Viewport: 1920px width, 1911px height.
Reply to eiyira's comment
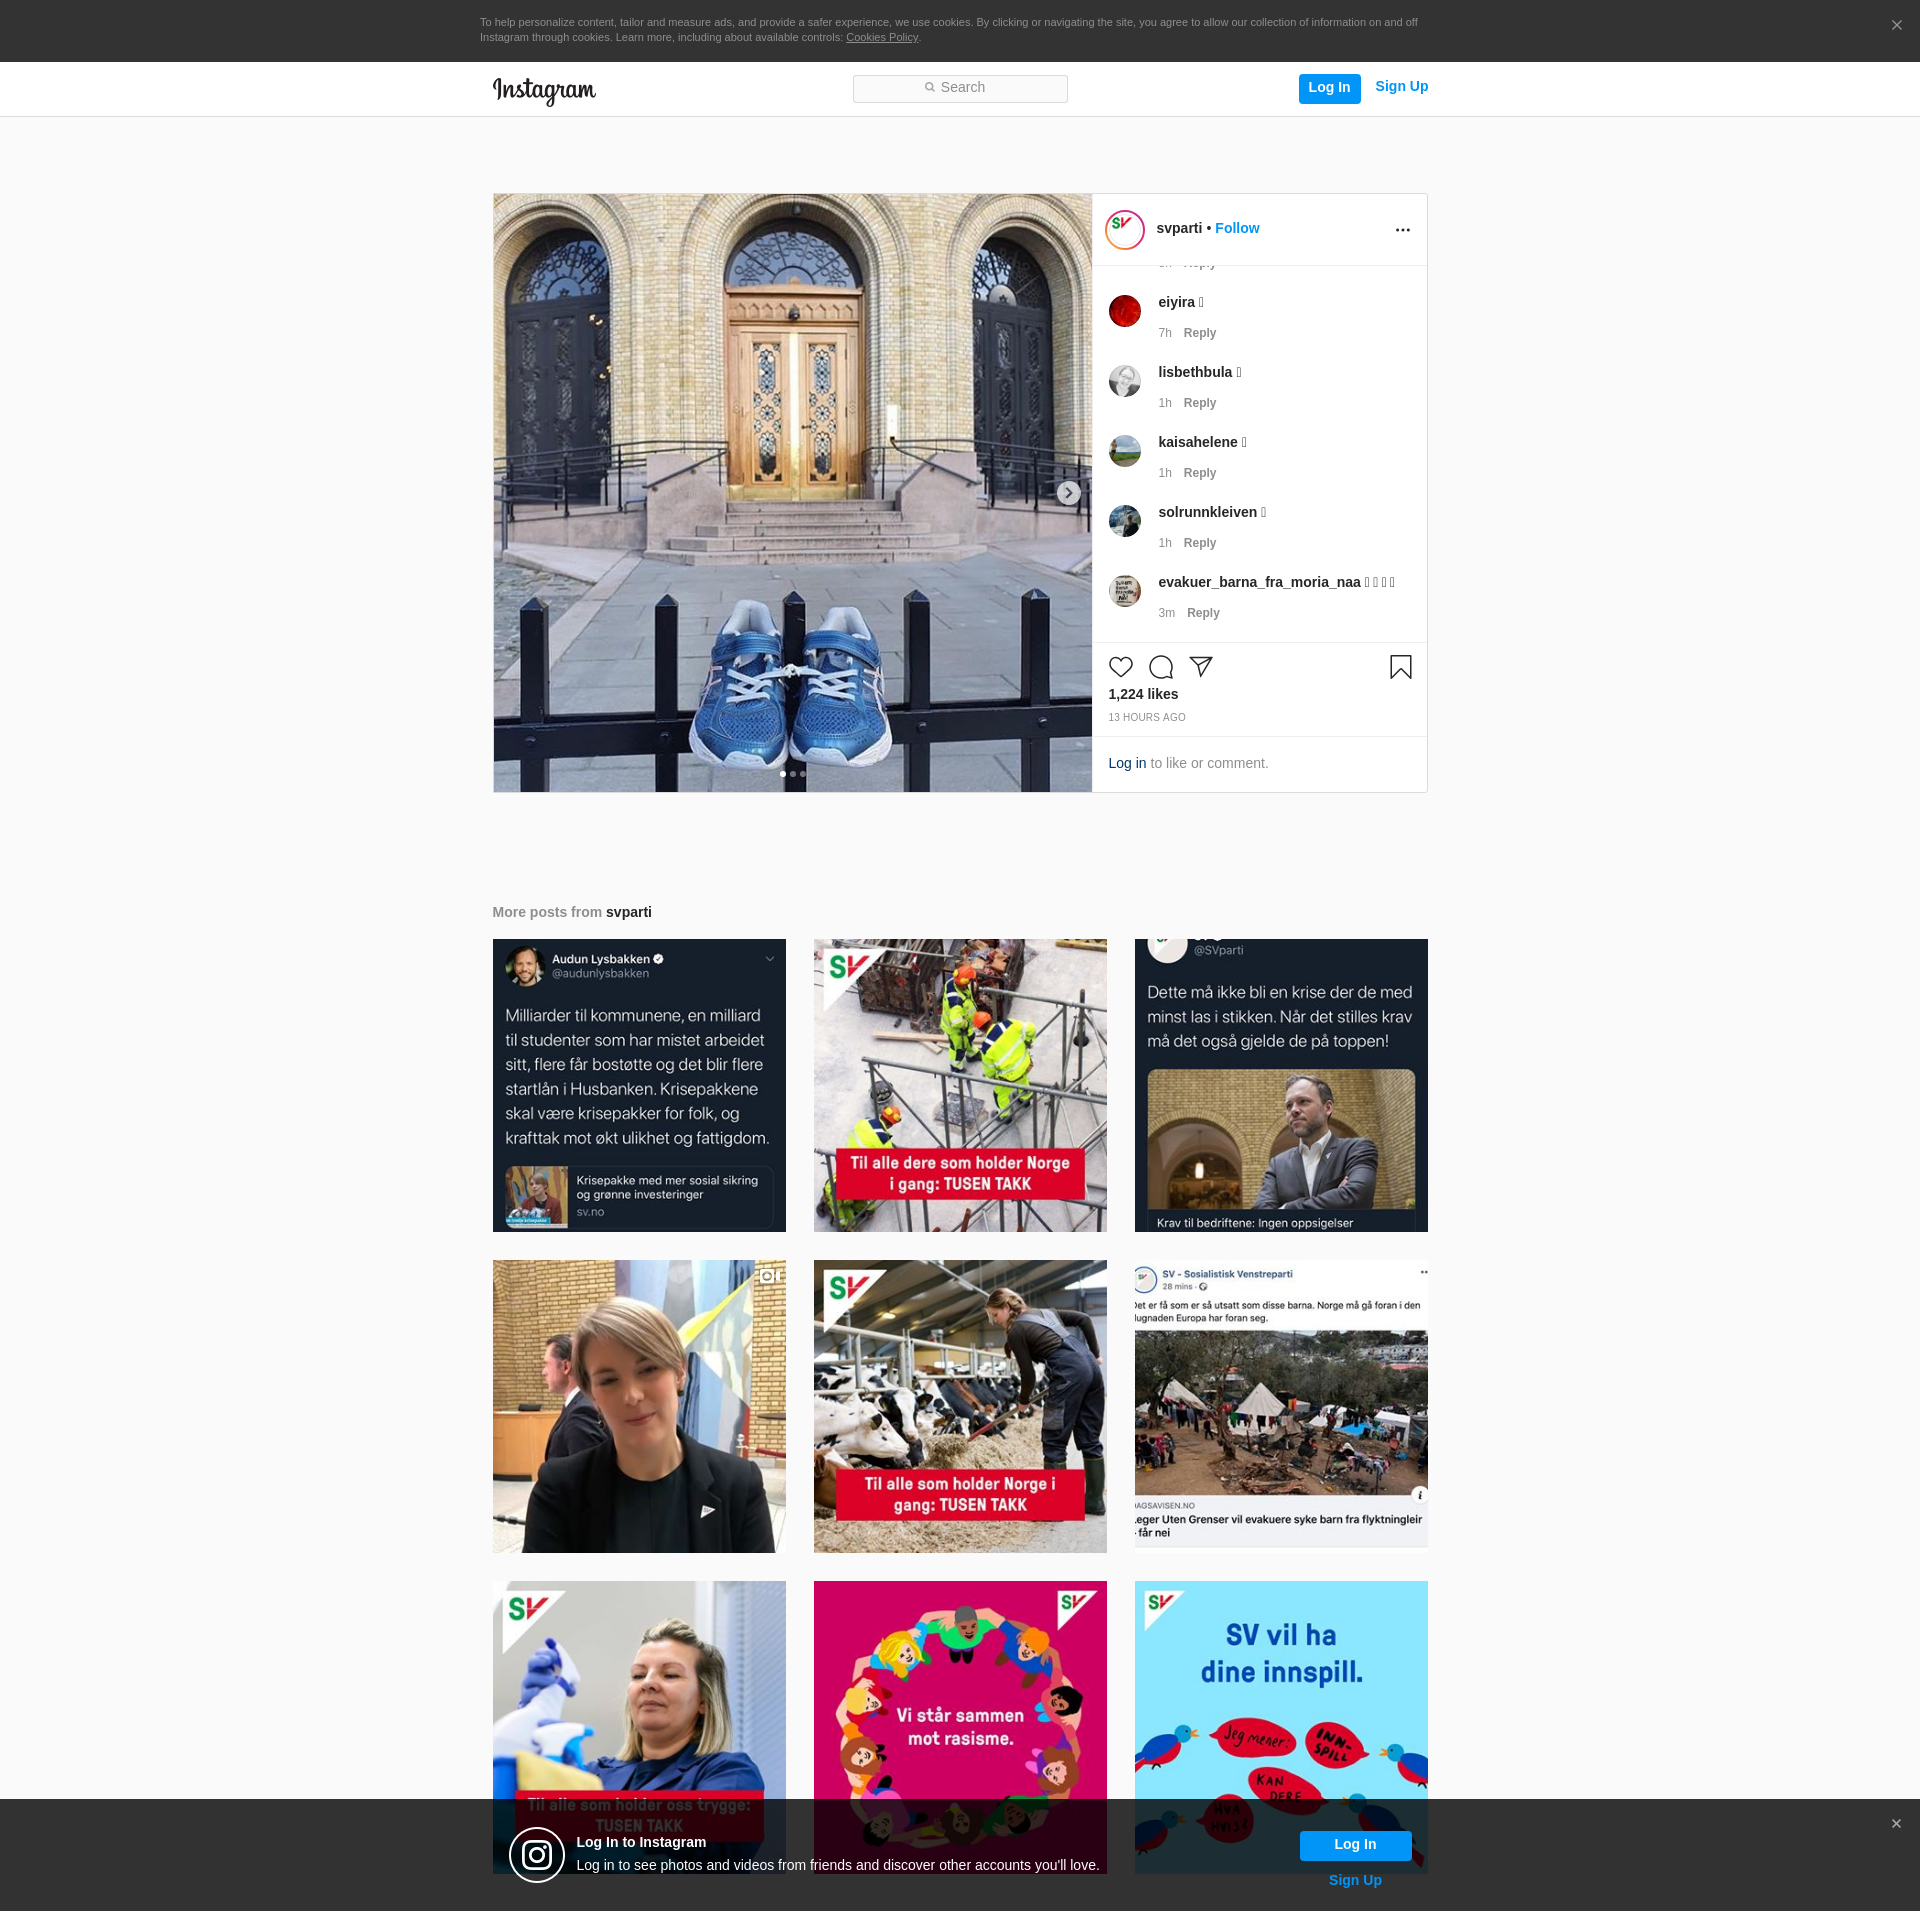pyautogui.click(x=1200, y=333)
